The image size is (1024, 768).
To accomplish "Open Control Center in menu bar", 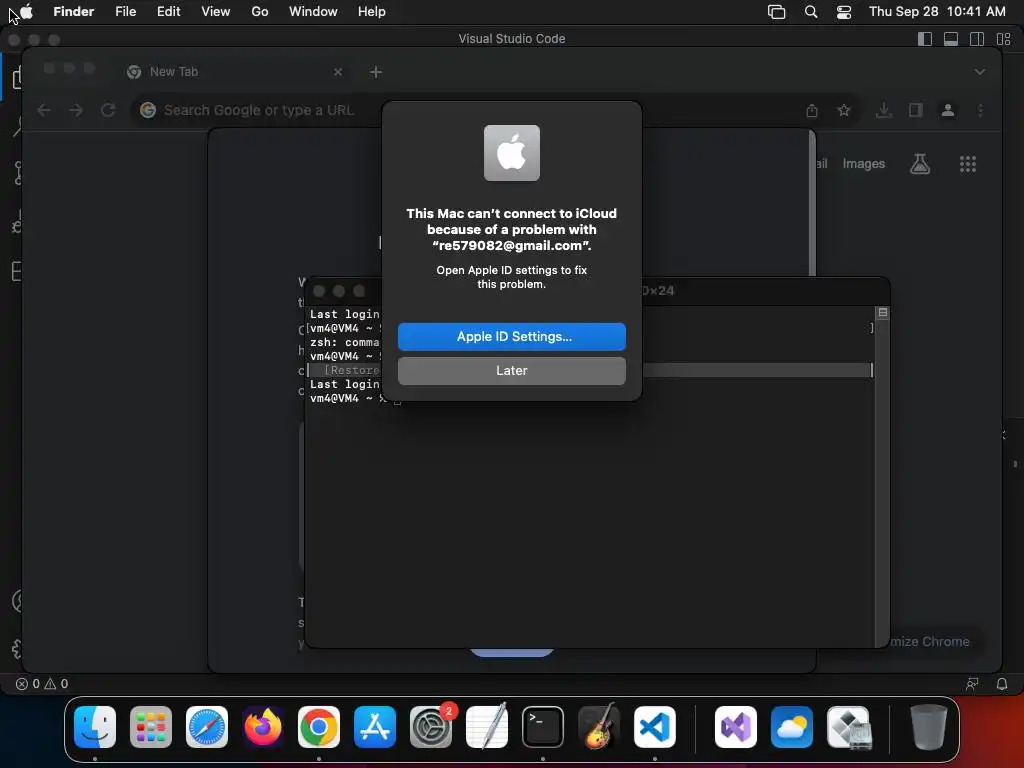I will (x=844, y=11).
